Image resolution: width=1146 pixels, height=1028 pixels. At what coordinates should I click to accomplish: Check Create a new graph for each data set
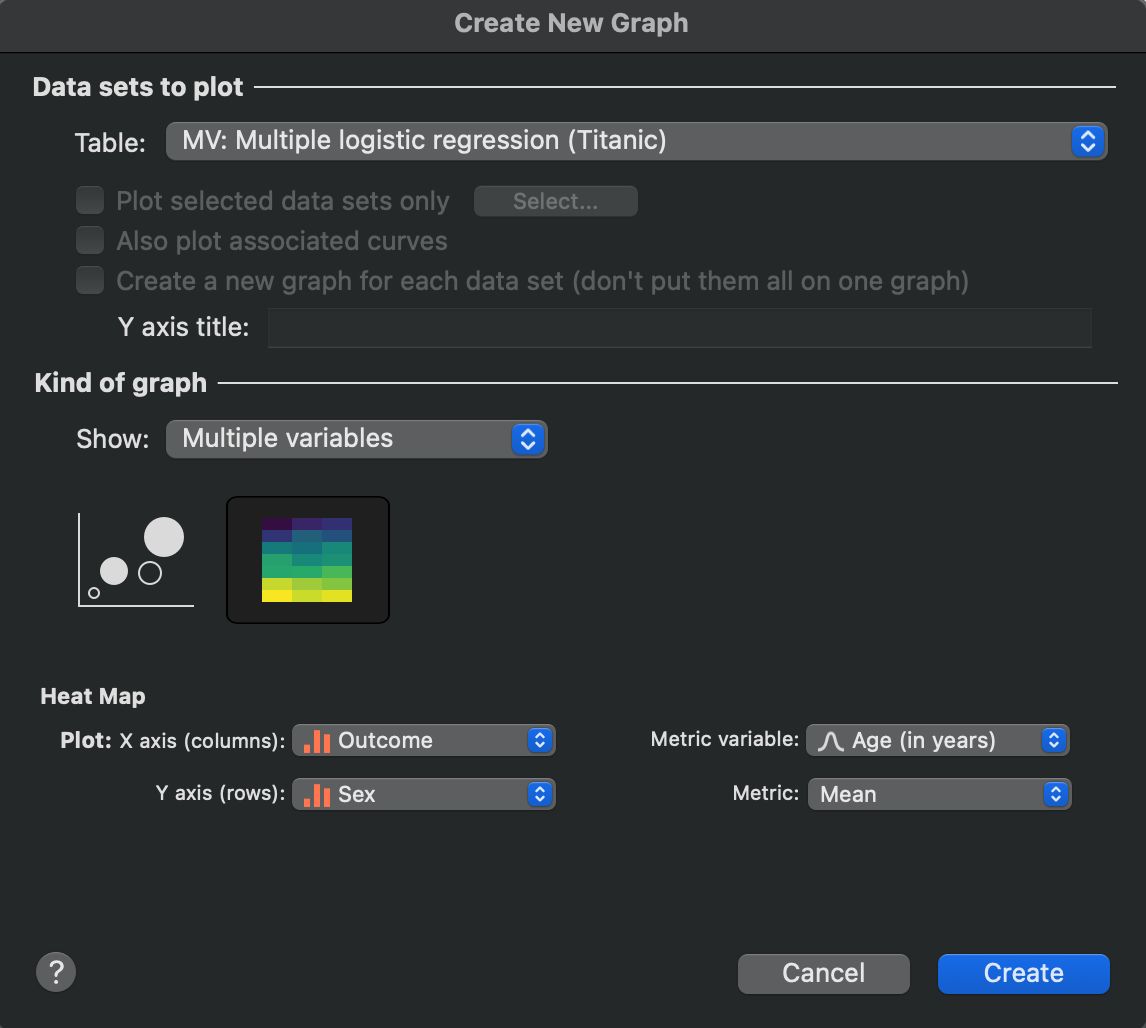[x=91, y=281]
